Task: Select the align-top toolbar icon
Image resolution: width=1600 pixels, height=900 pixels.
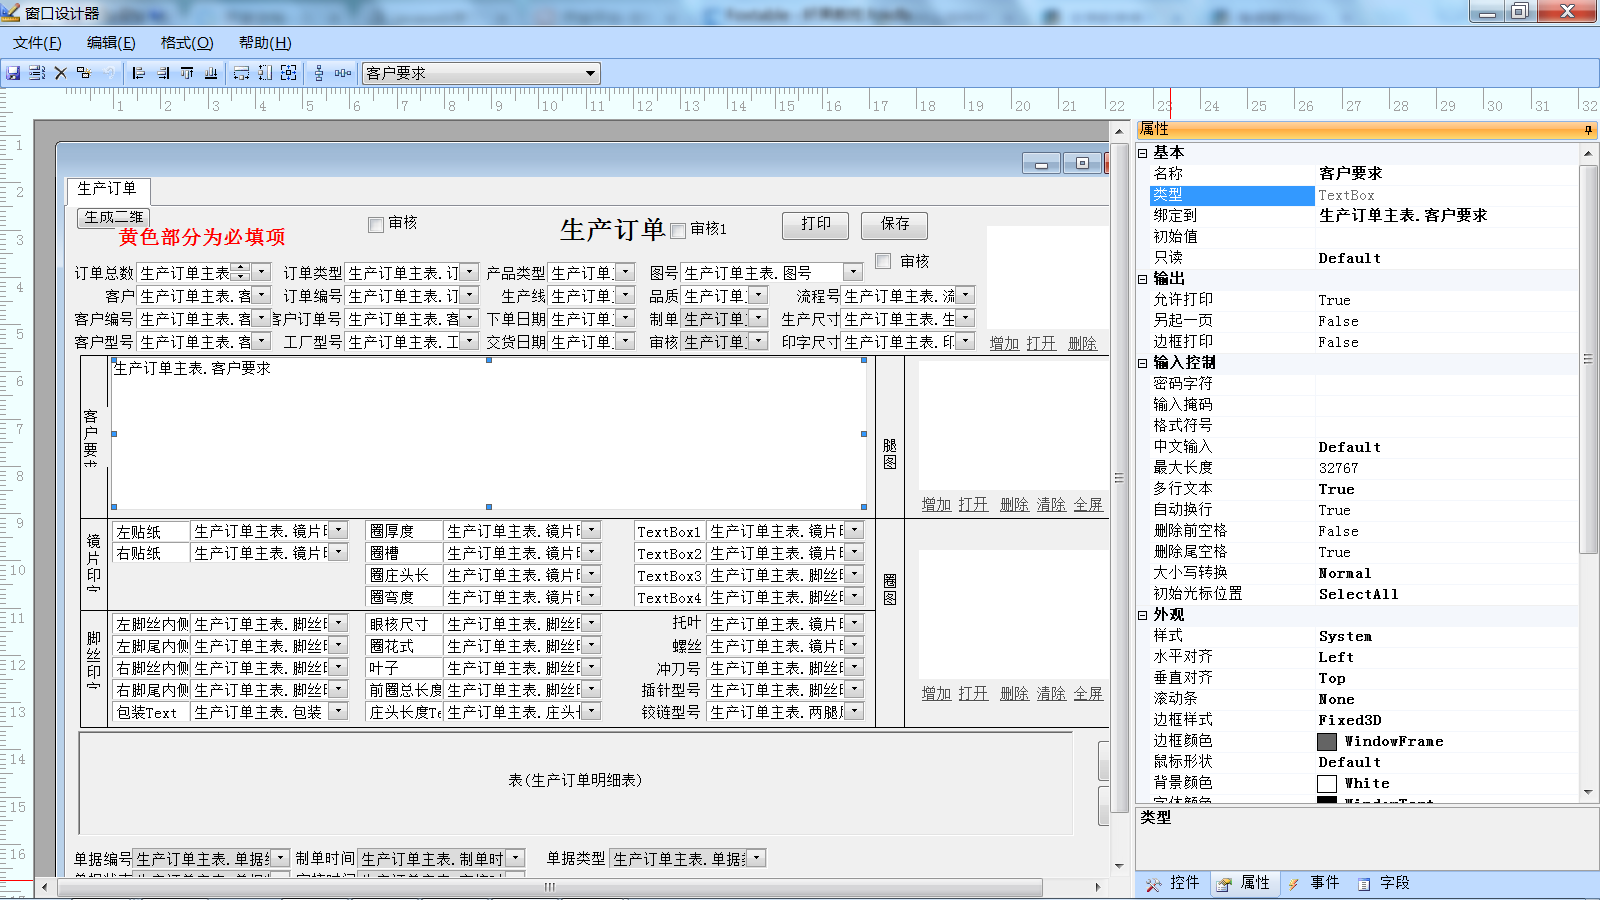Action: [x=187, y=73]
